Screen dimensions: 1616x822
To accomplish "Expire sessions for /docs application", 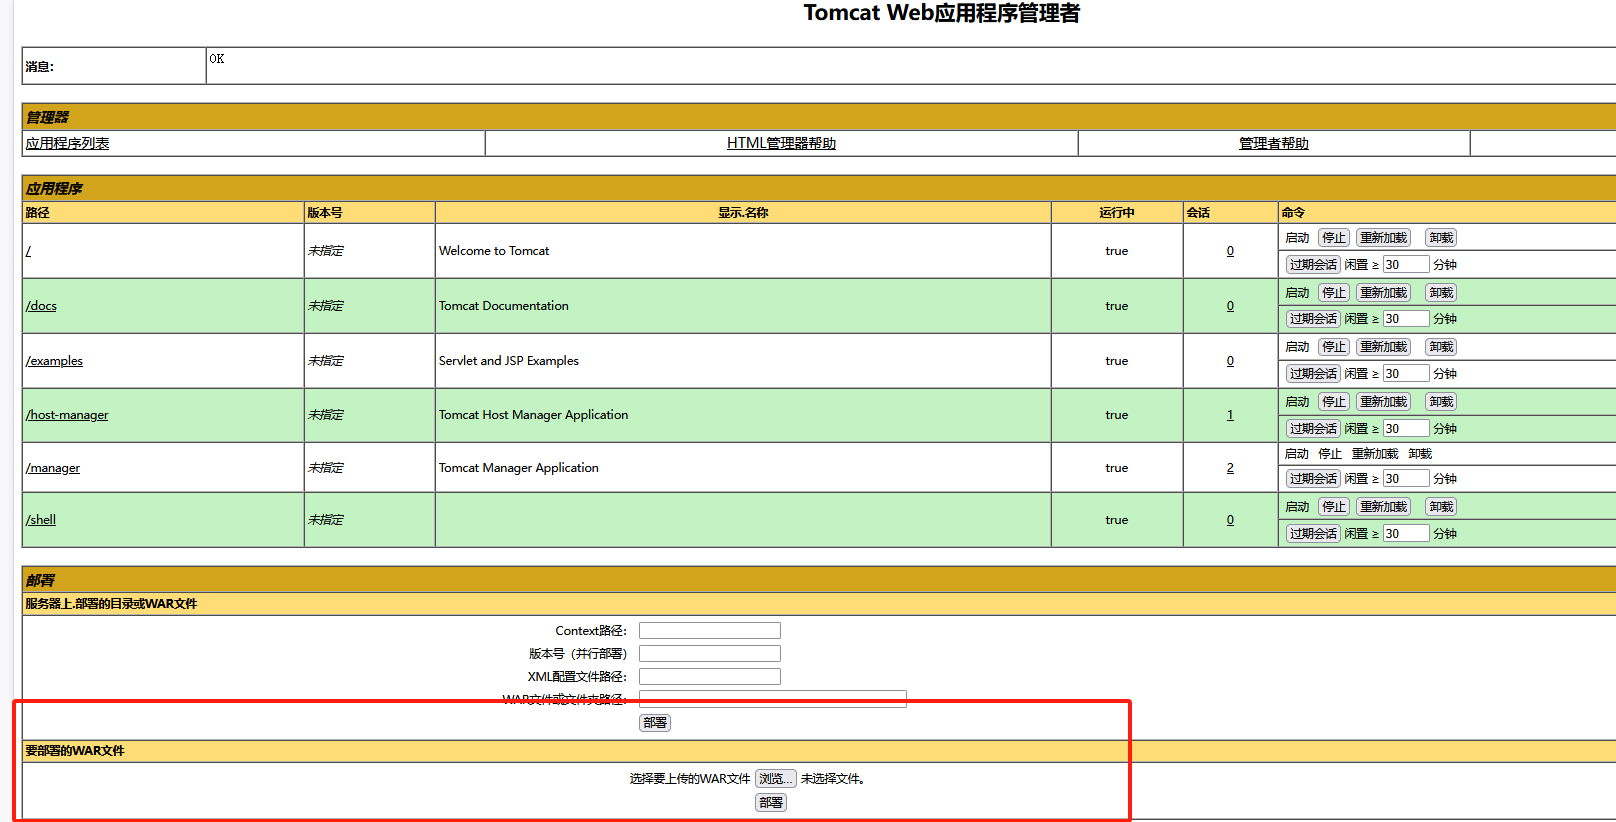I will click(1313, 319).
